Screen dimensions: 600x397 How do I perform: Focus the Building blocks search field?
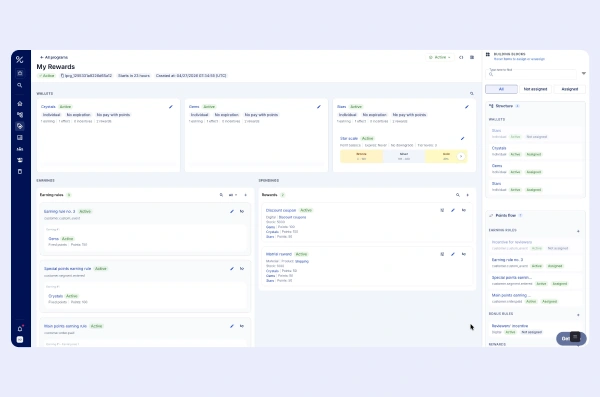[532, 74]
